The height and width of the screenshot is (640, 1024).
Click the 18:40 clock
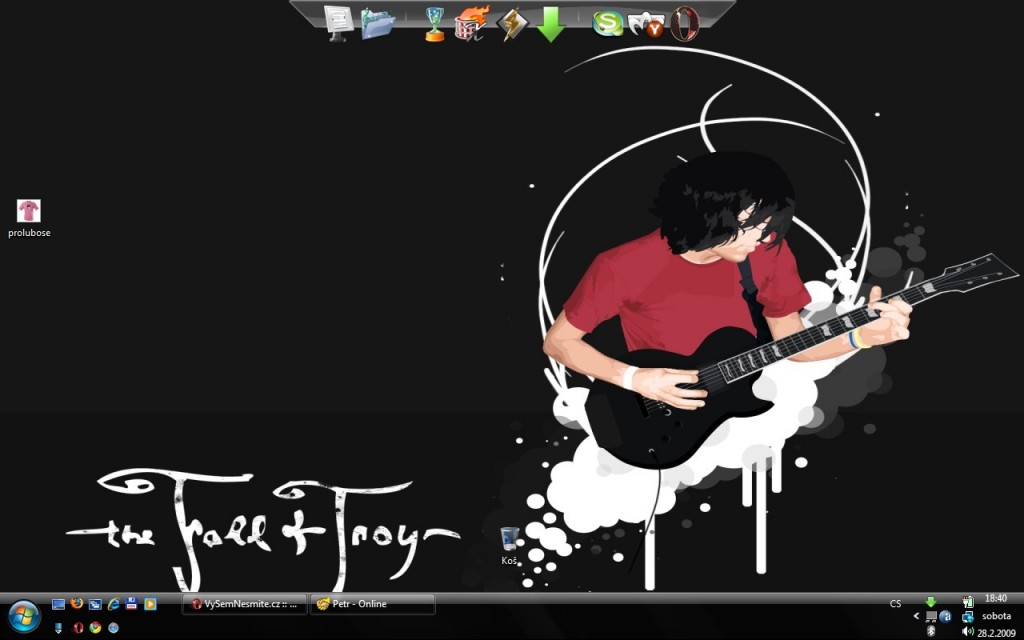coord(996,598)
